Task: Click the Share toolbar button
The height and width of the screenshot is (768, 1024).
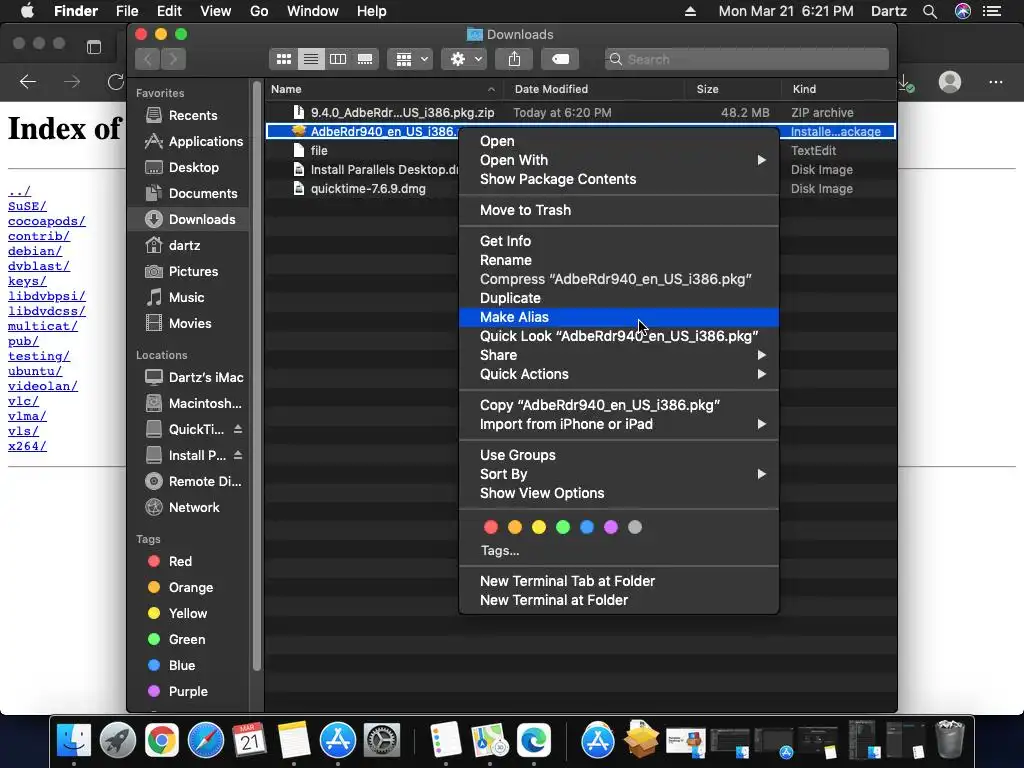Action: point(515,59)
